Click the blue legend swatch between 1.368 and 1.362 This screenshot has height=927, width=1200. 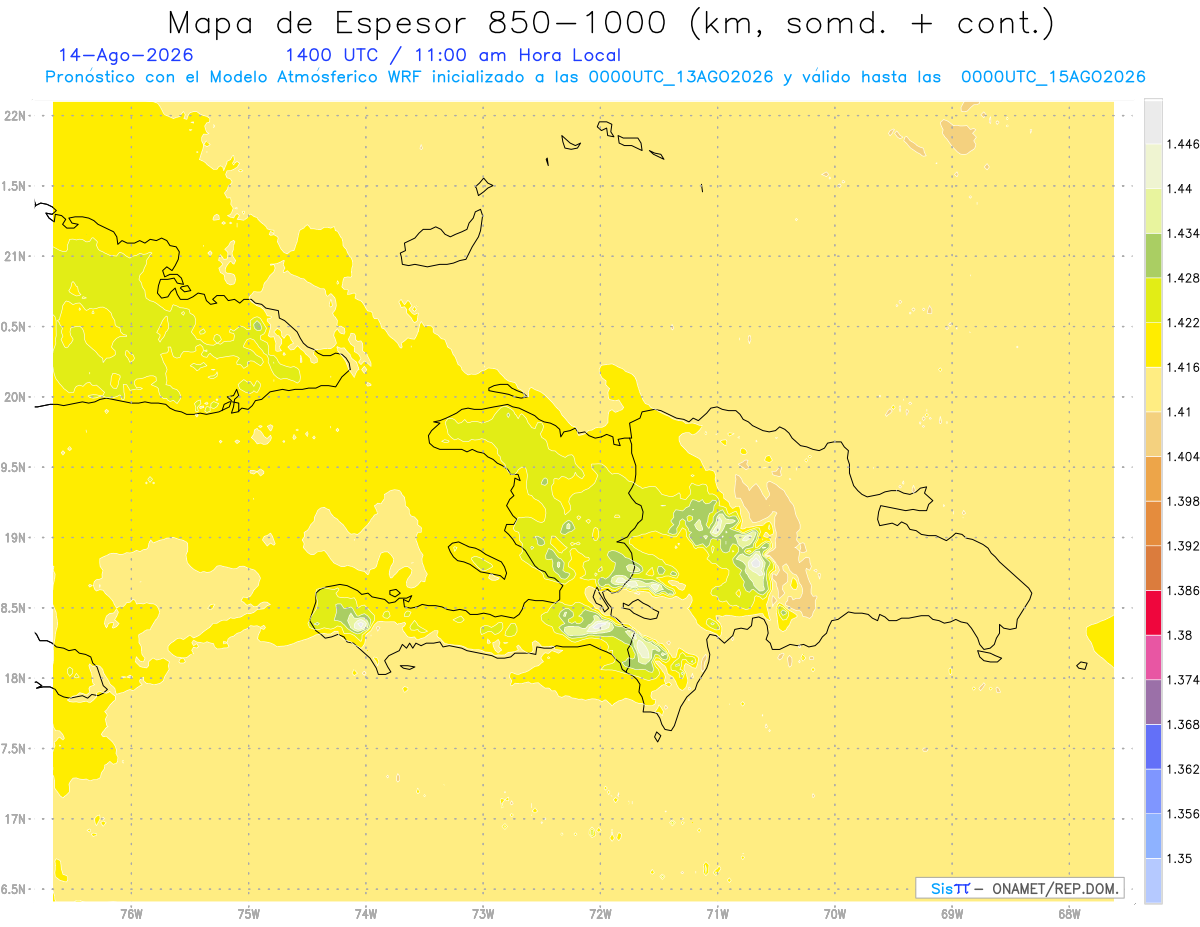pyautogui.click(x=1153, y=747)
